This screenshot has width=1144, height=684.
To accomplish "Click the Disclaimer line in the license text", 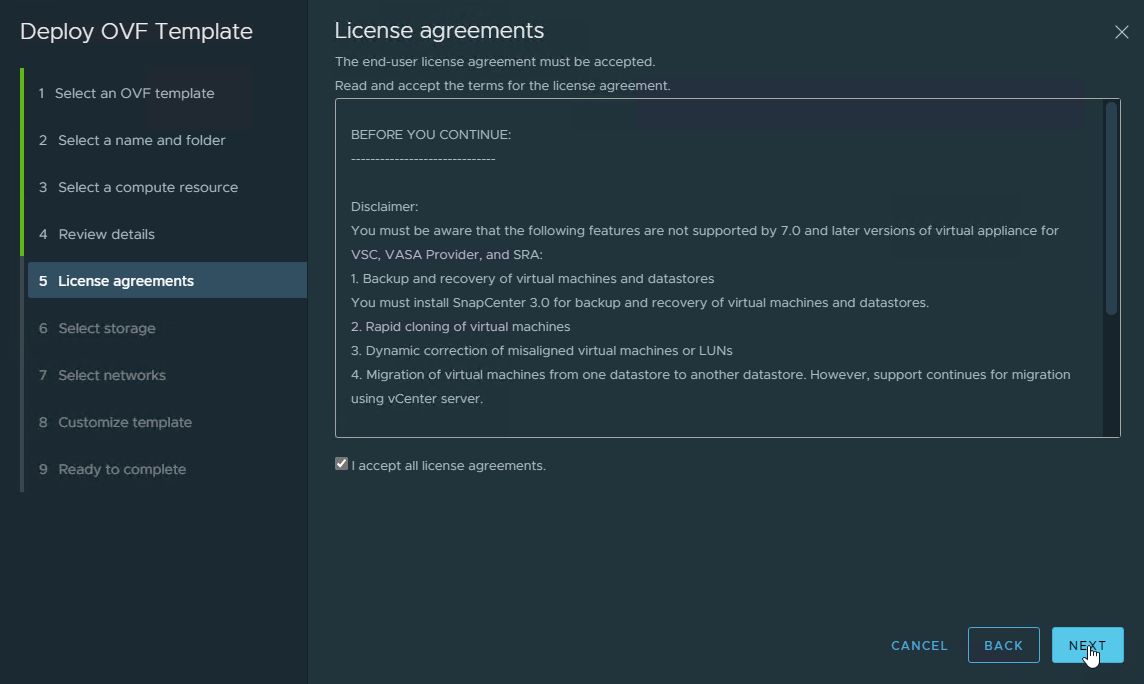I will [385, 206].
